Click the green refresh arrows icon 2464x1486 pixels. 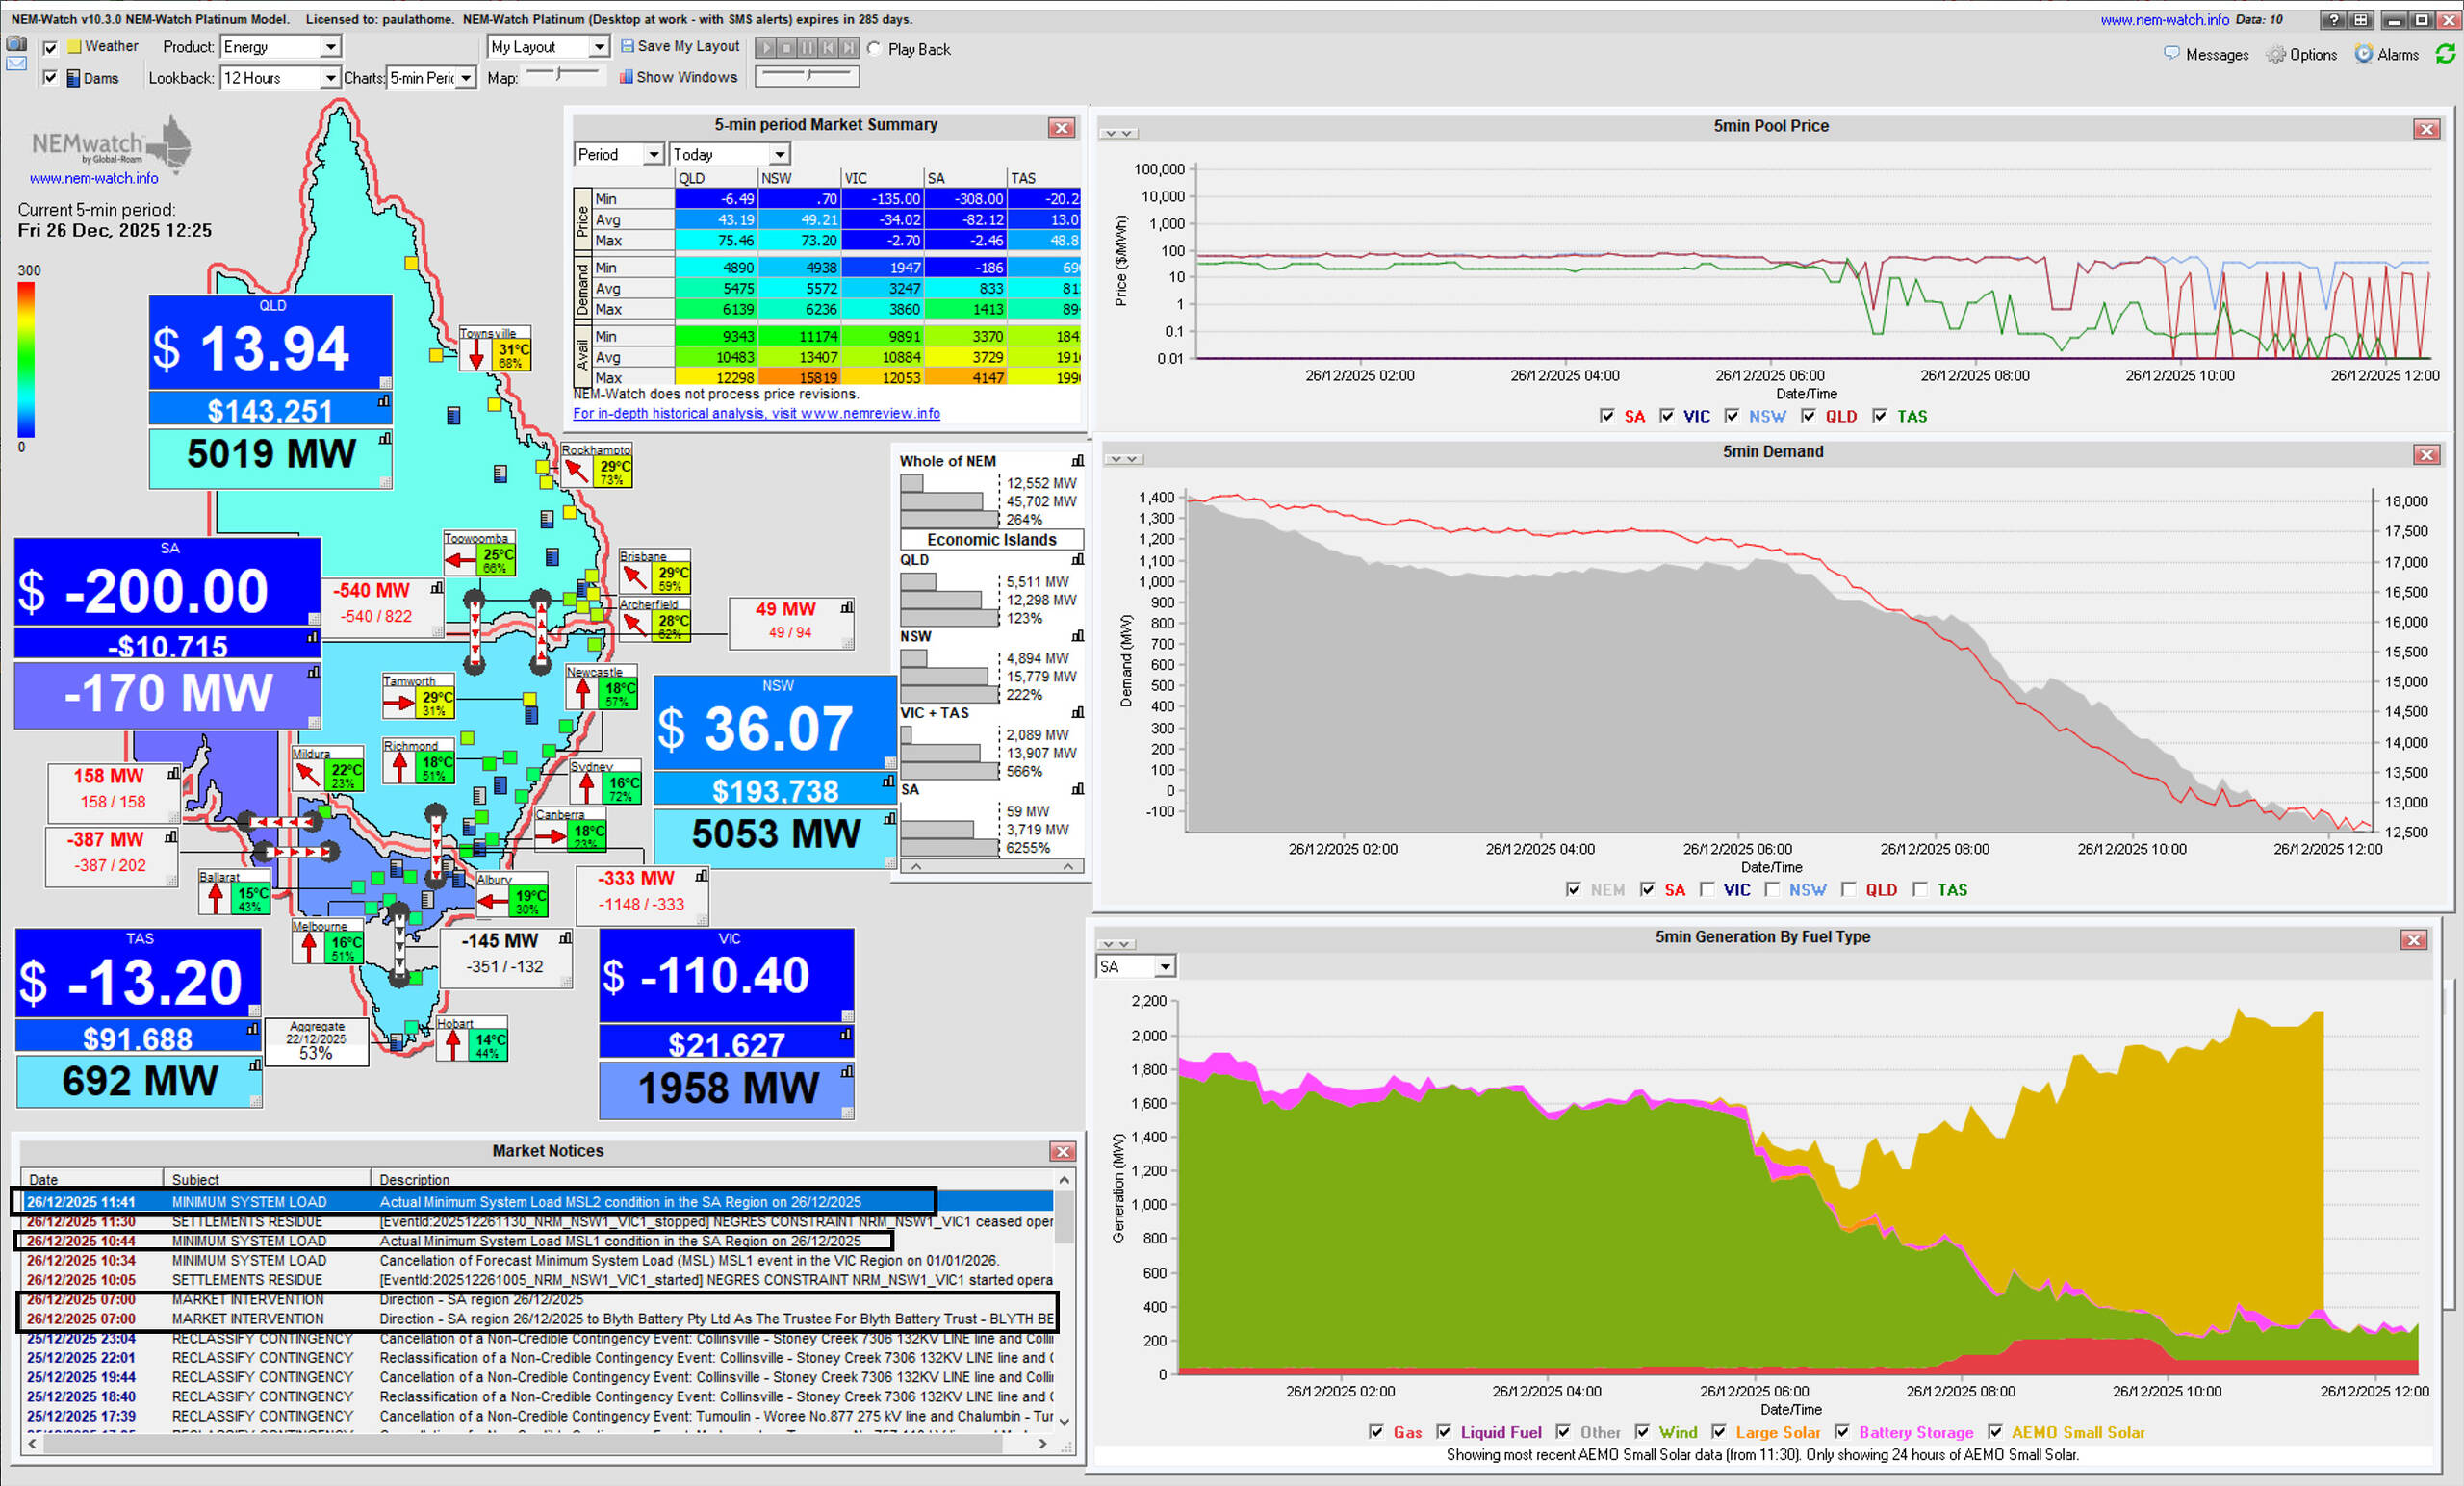click(x=2445, y=54)
